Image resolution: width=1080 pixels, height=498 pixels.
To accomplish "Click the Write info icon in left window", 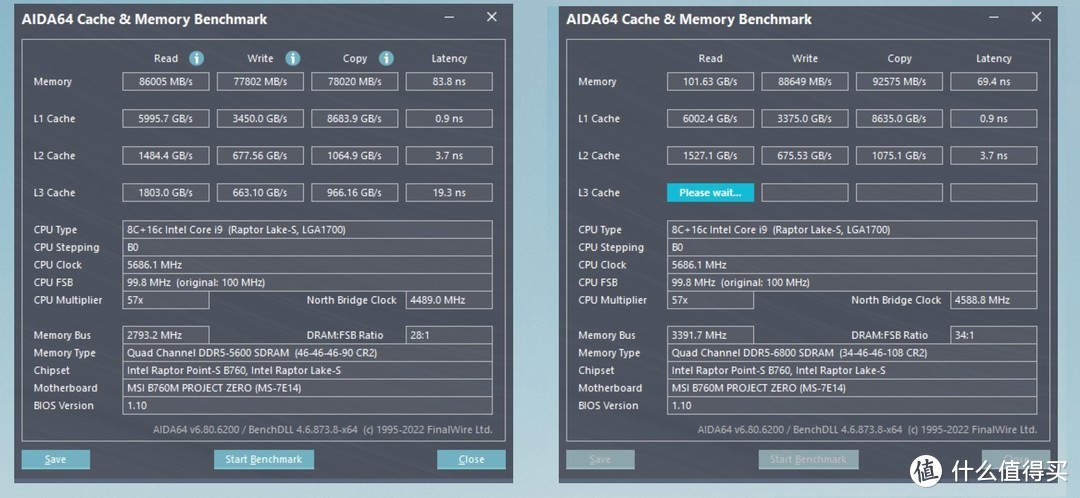I will point(293,59).
